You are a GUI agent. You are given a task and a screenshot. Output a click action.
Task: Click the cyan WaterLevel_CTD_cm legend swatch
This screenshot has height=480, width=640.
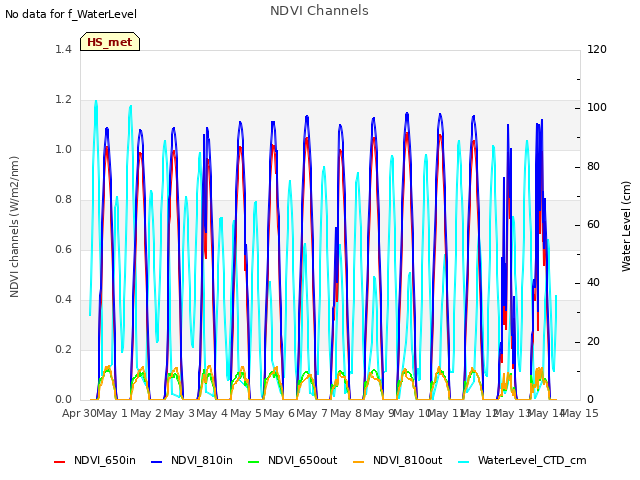pos(464,462)
